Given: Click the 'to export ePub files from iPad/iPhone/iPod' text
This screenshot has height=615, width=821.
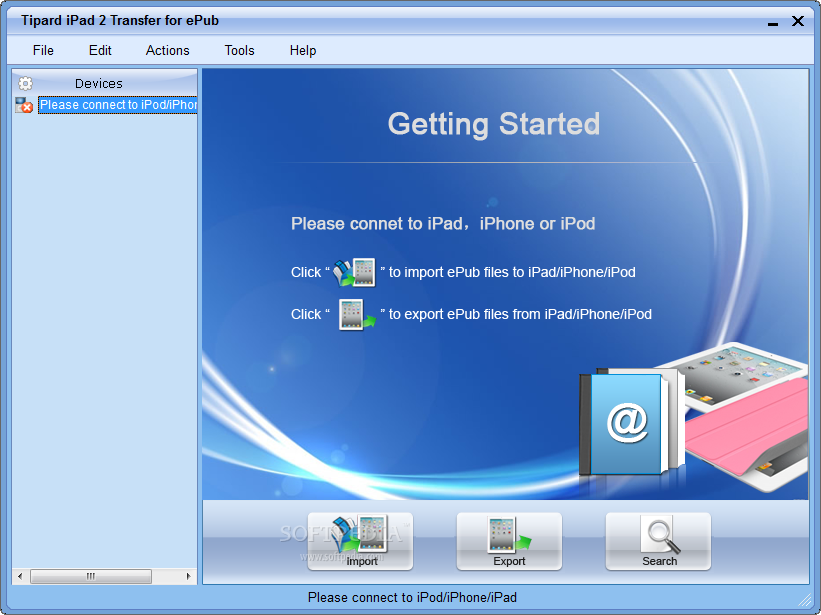Looking at the screenshot, I should point(520,314).
